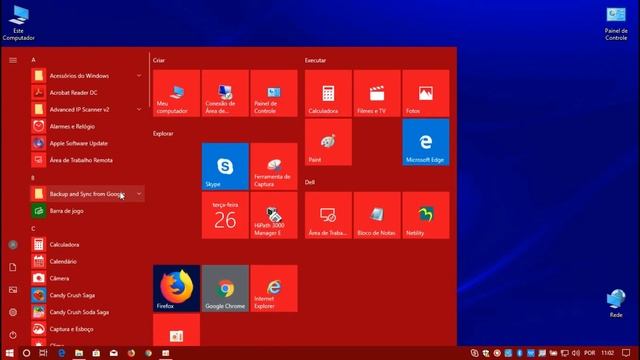This screenshot has height=360, width=640.
Task: Open Mail app on taskbar
Action: click(113, 353)
